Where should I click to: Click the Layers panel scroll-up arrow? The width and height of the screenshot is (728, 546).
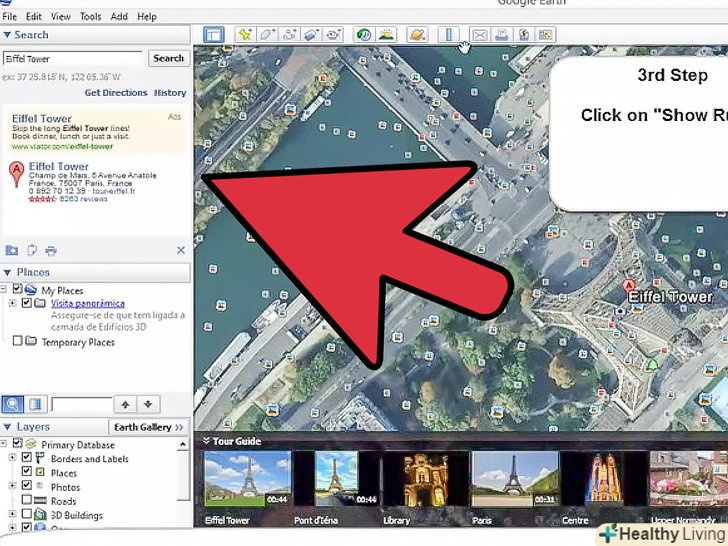point(183,445)
